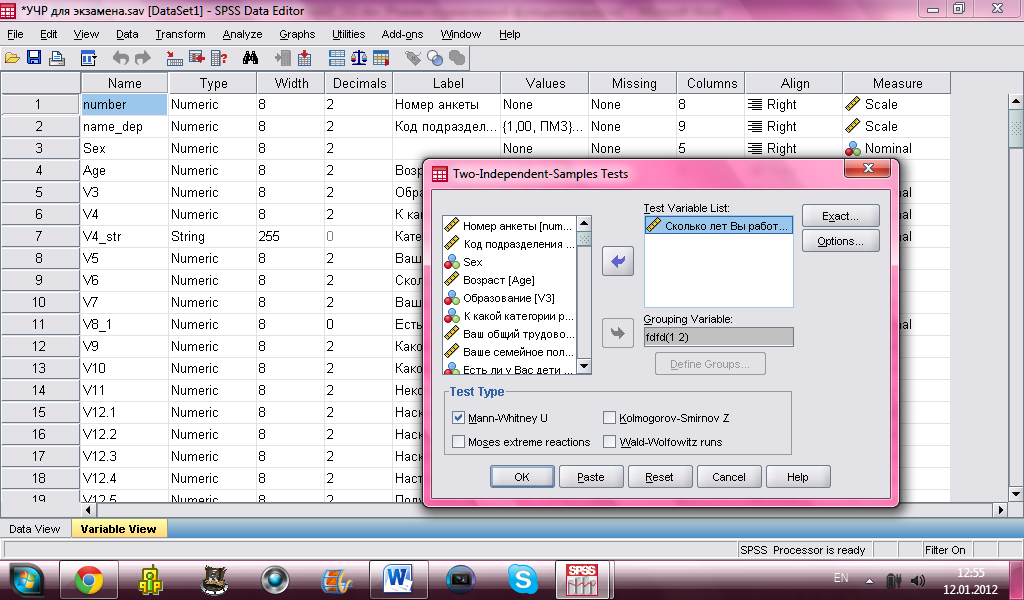Click the Windows Start button
This screenshot has width=1024, height=600.
tap(26, 580)
